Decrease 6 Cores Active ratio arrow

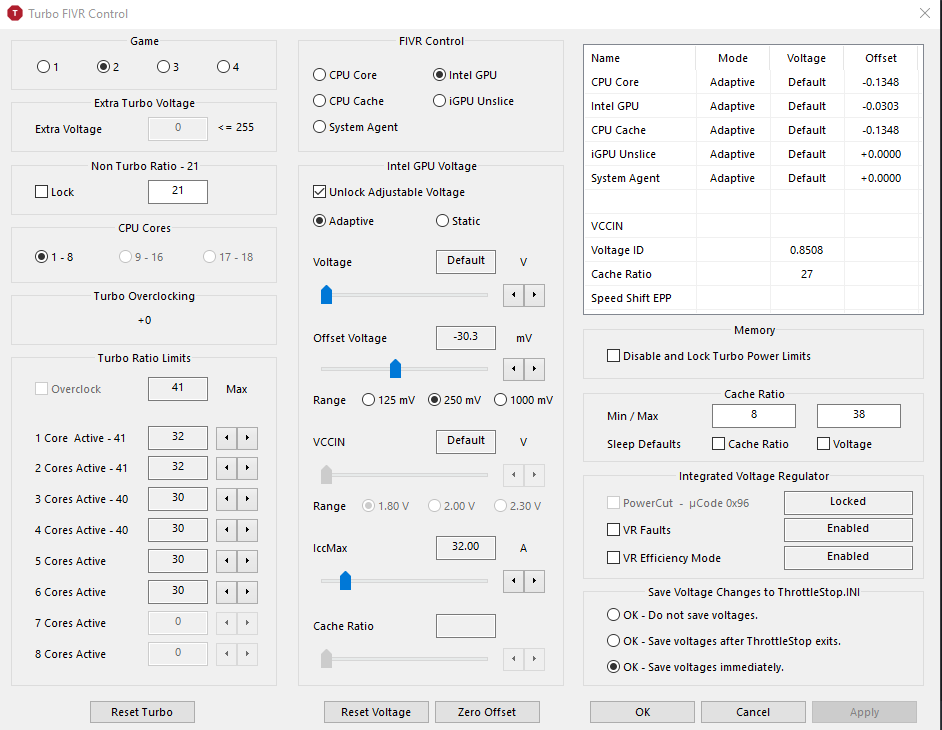226,592
